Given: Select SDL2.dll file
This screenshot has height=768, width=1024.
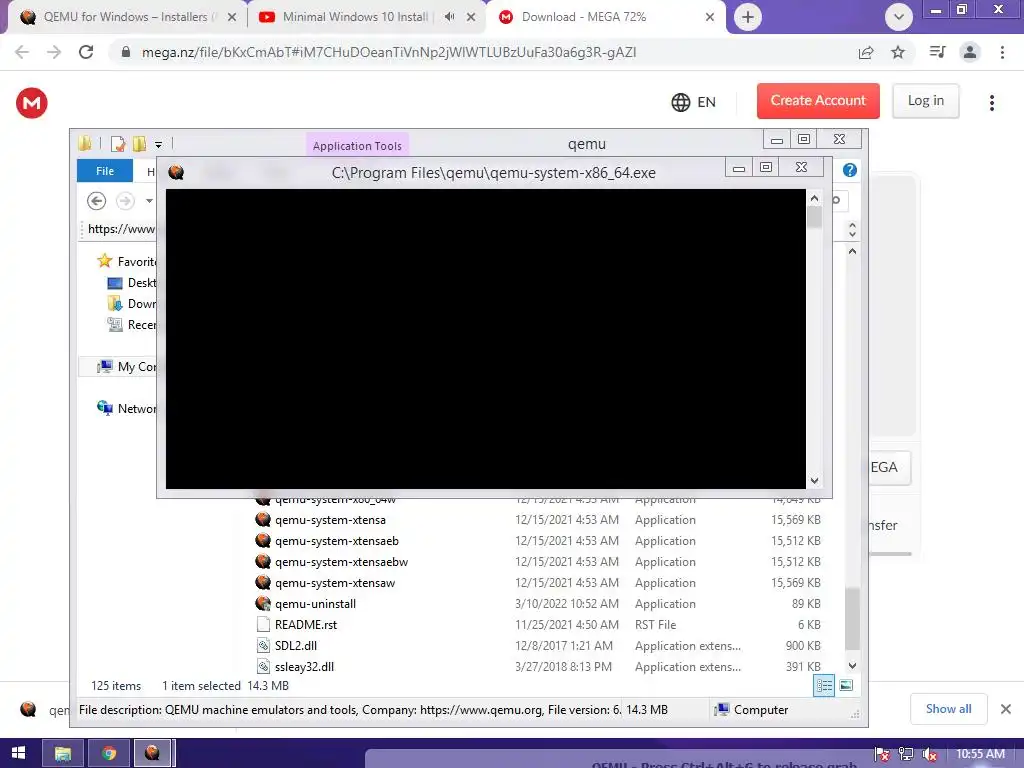Looking at the screenshot, I should point(295,645).
